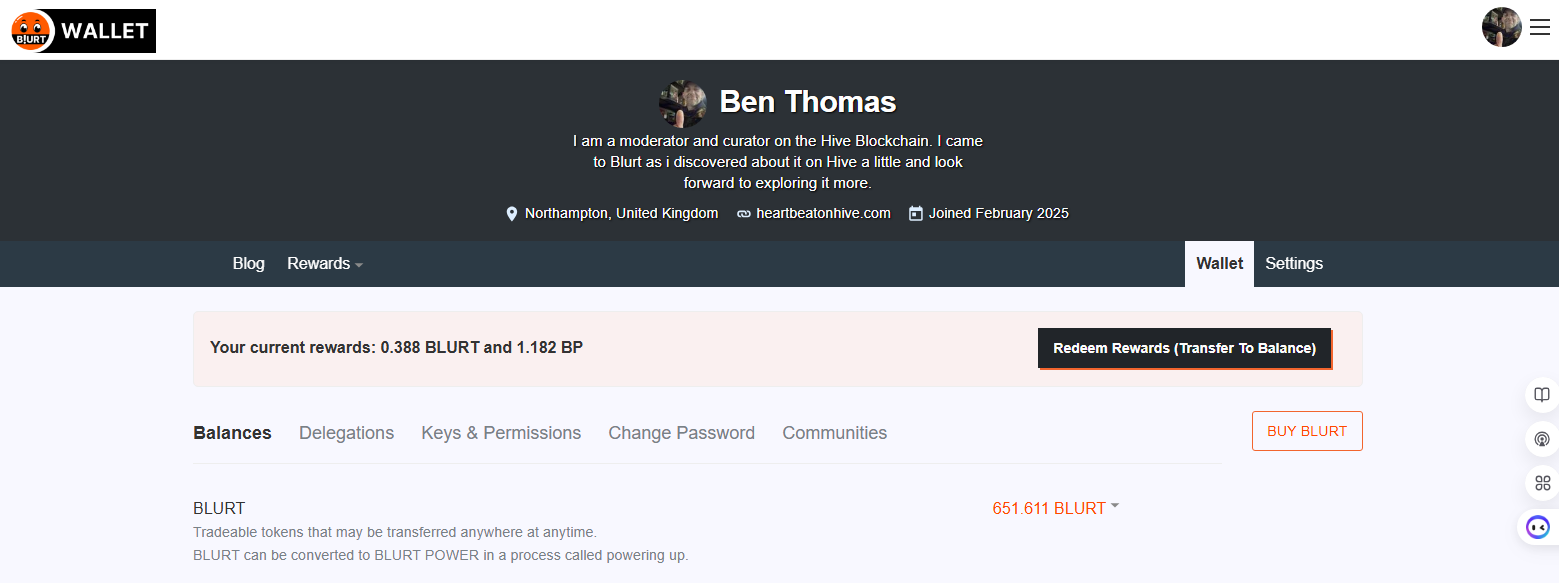Viewport: 1559px width, 583px height.
Task: Click the BUY BLURT button
Action: point(1306,431)
